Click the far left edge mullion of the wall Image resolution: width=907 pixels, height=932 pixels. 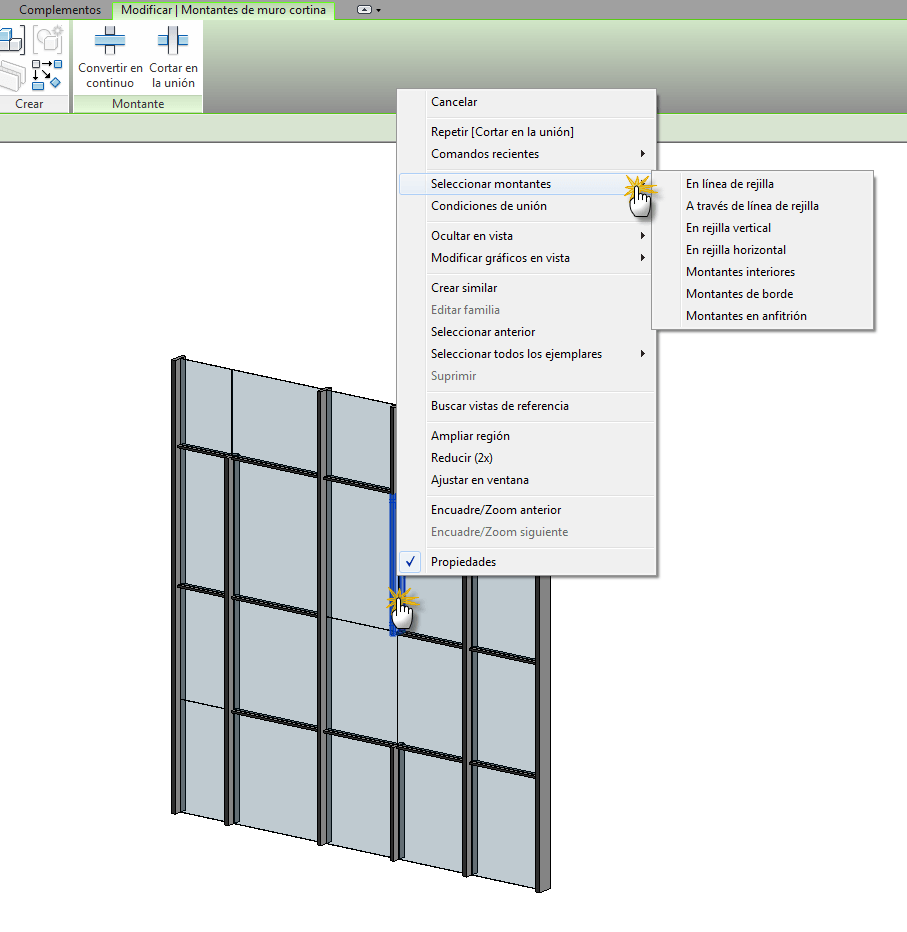click(x=178, y=585)
